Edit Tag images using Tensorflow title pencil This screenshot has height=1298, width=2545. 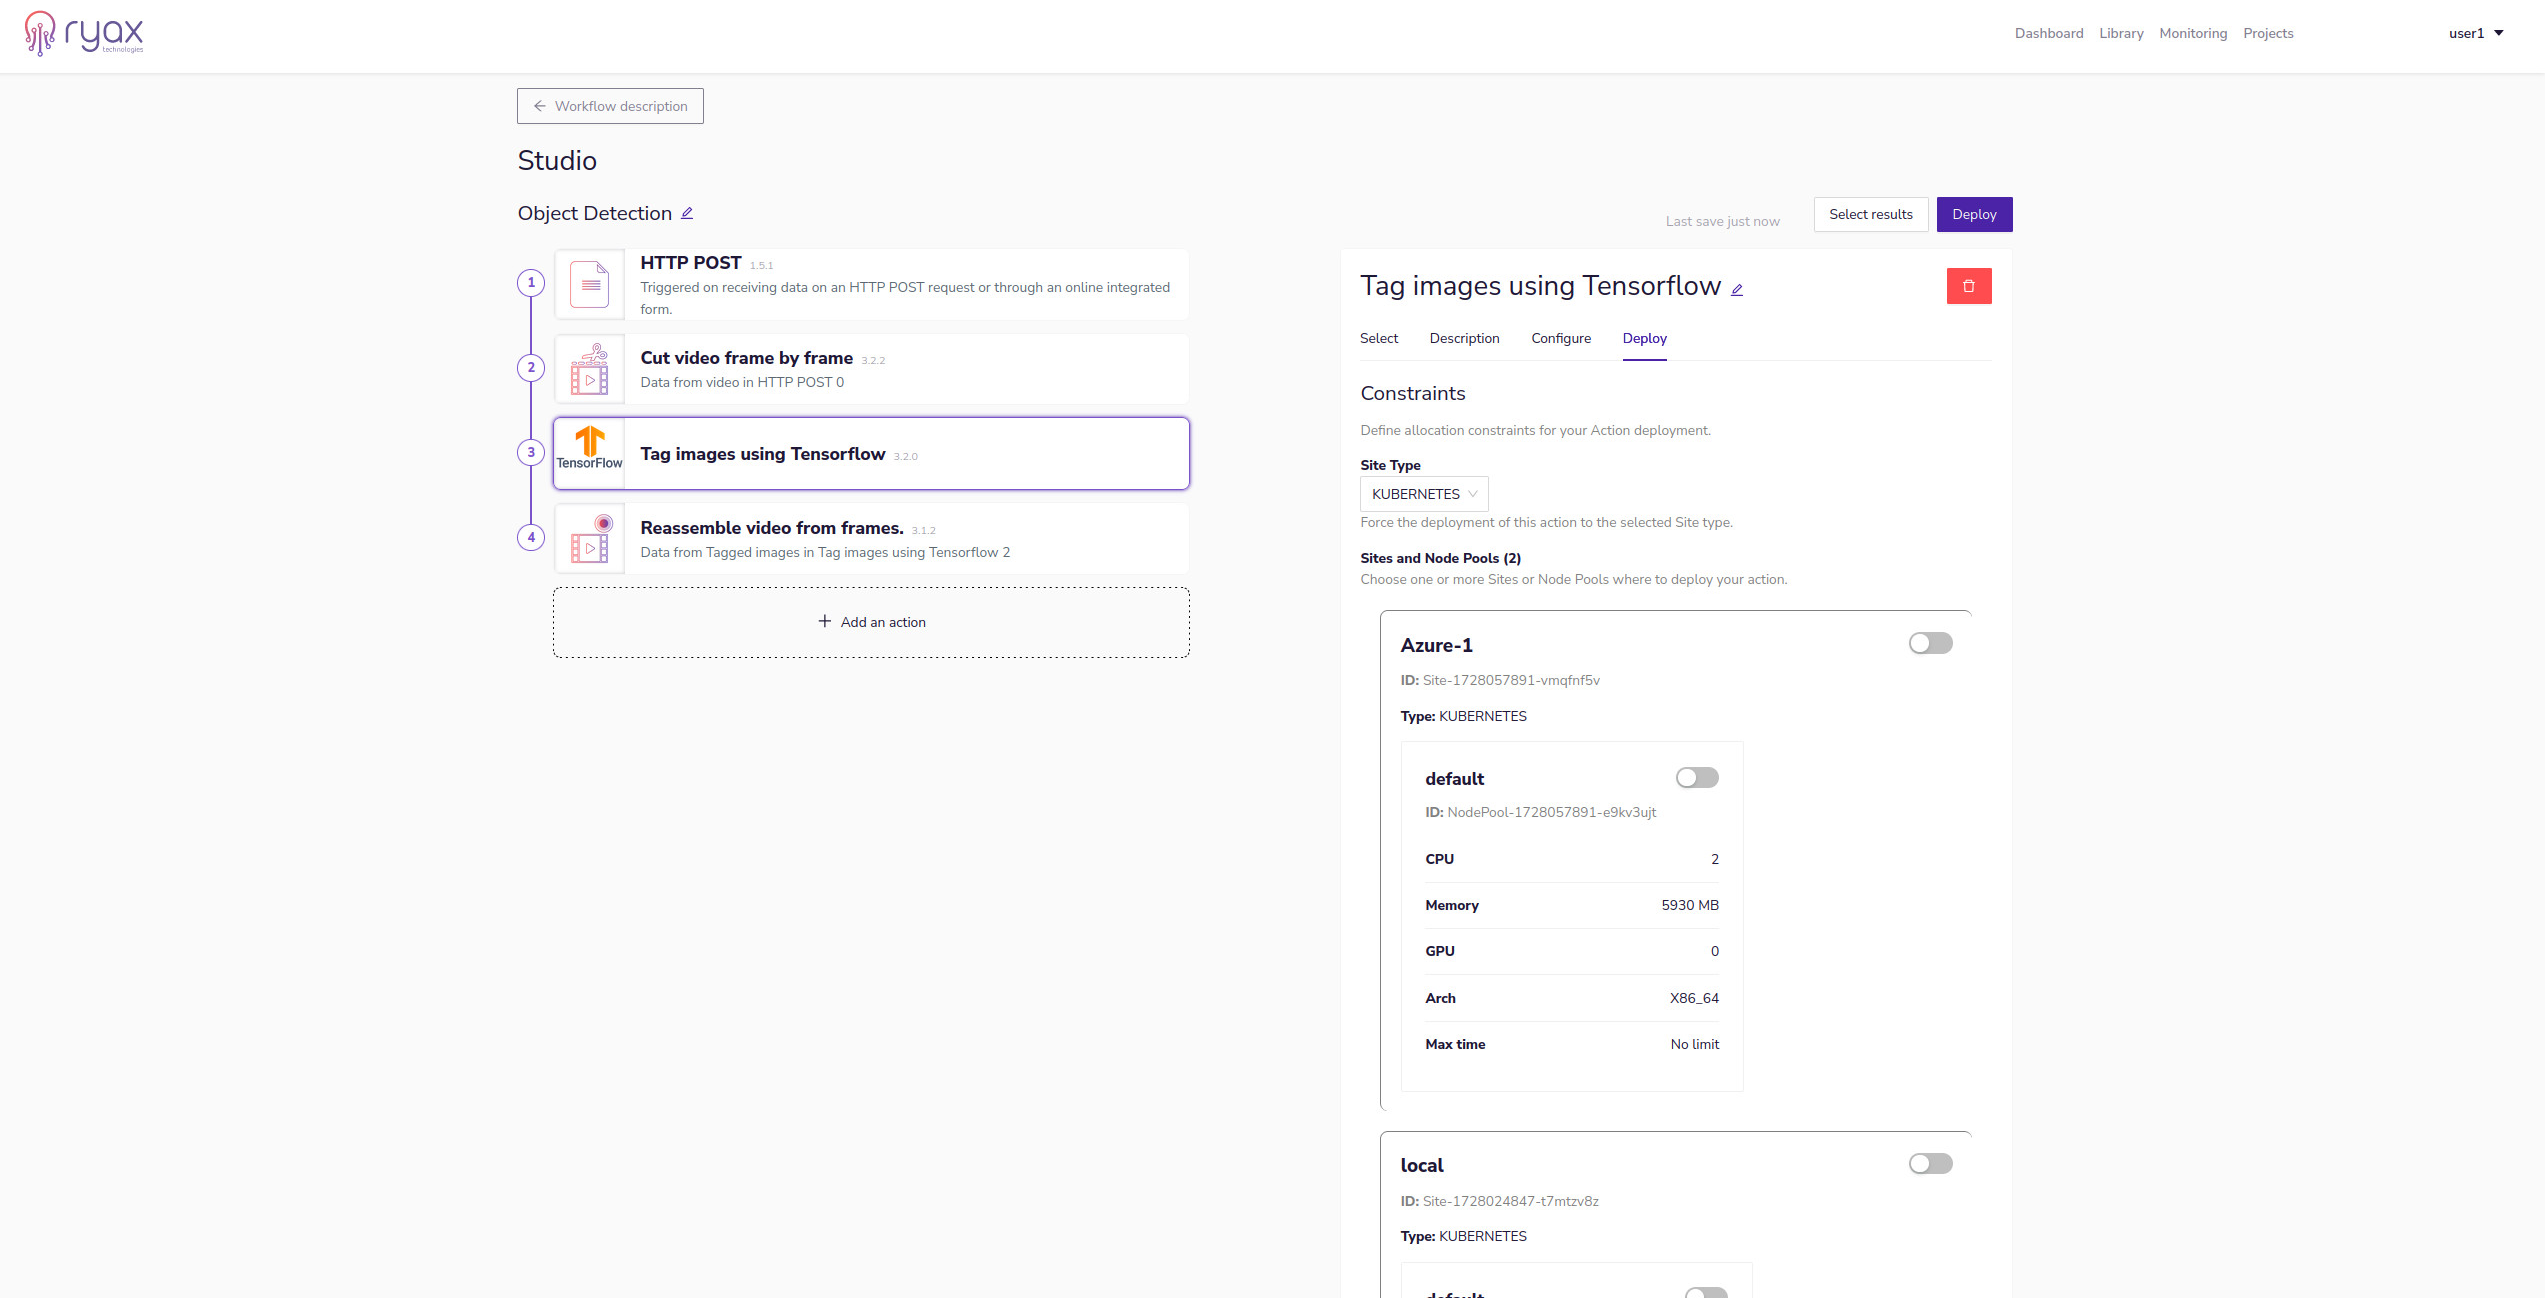pyautogui.click(x=1737, y=290)
